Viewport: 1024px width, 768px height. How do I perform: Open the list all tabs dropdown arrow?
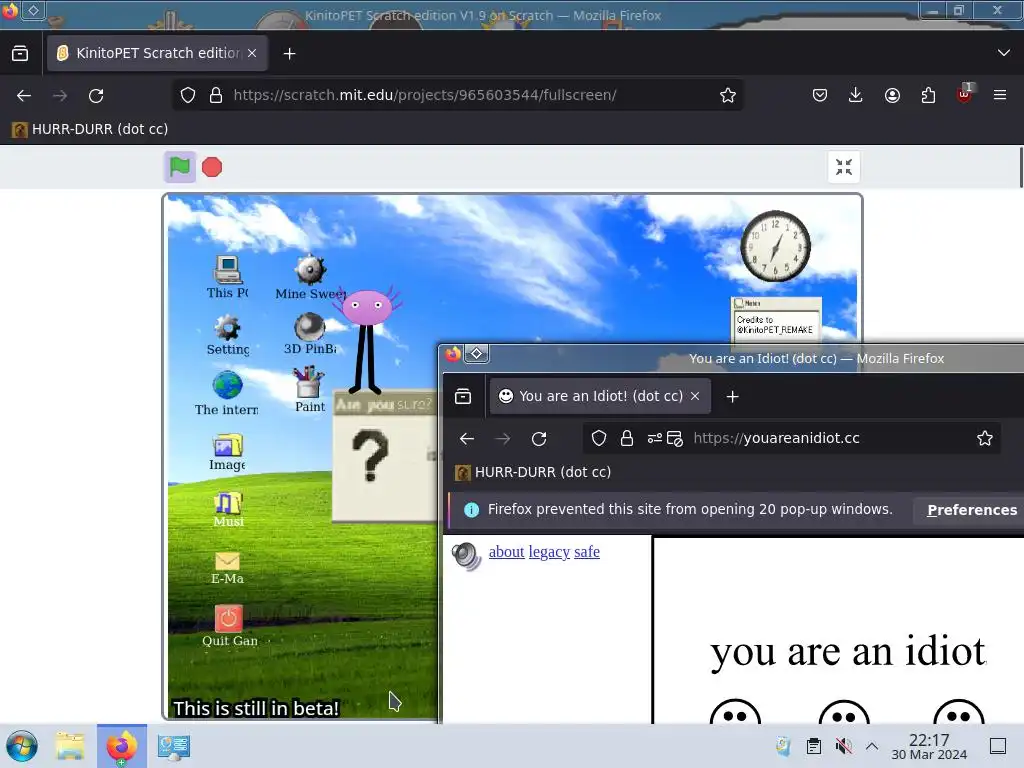[1004, 53]
